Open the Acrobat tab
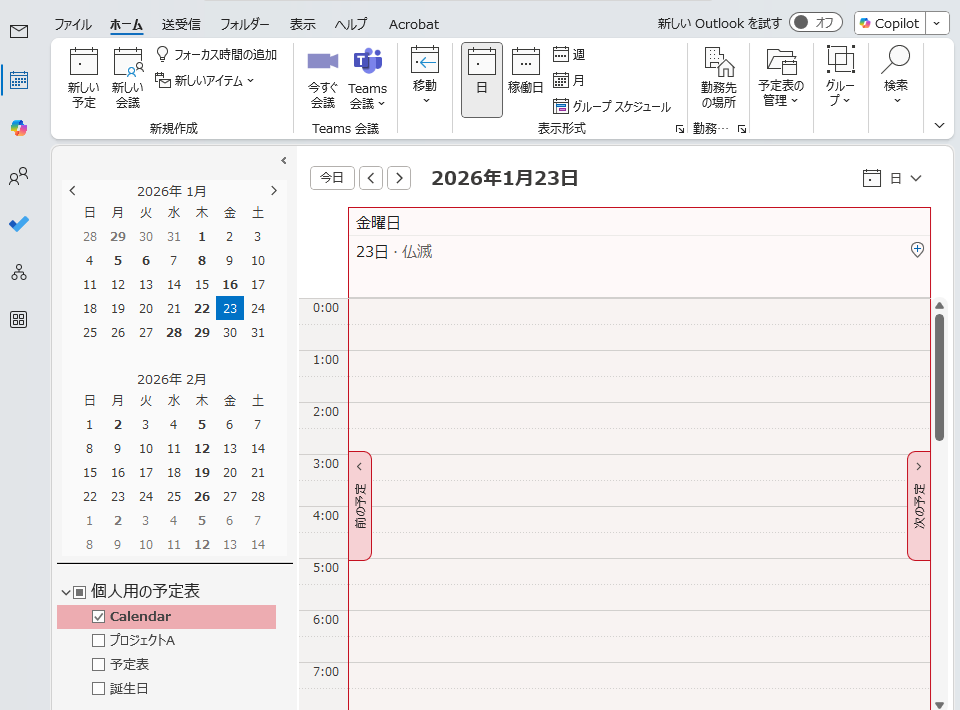Image resolution: width=960 pixels, height=710 pixels. (413, 24)
